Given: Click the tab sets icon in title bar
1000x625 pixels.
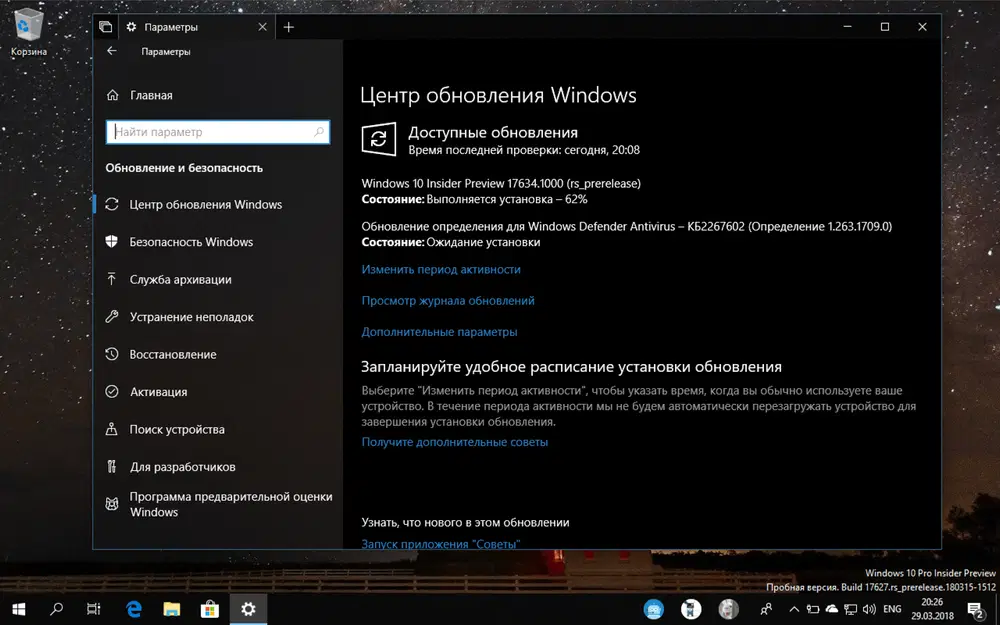Looking at the screenshot, I should coord(105,27).
